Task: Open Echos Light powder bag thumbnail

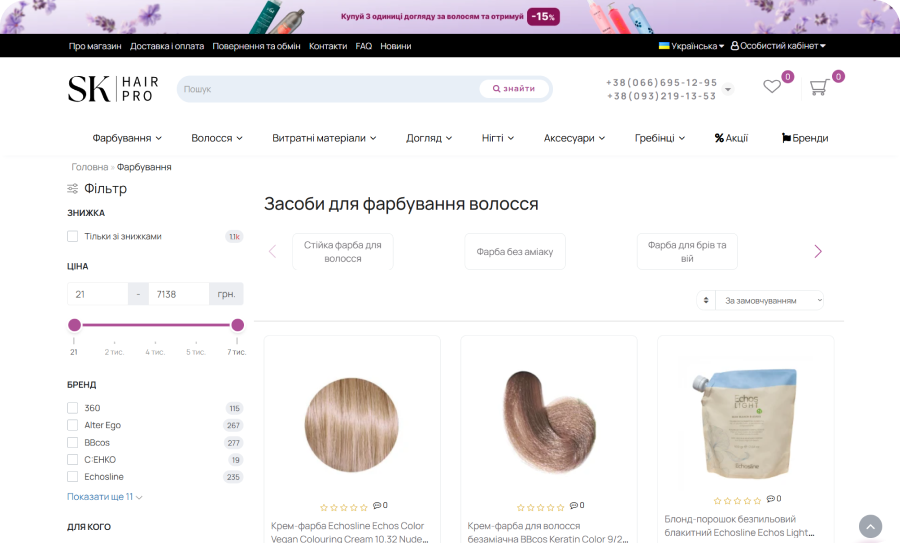Action: pos(745,424)
